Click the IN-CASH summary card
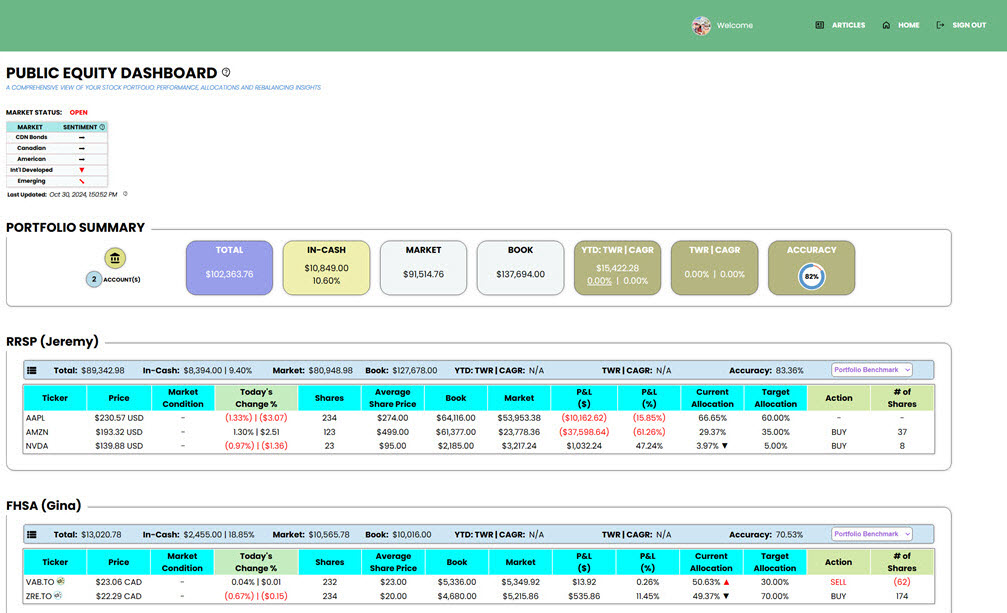The width and height of the screenshot is (1007, 613). tap(326, 267)
